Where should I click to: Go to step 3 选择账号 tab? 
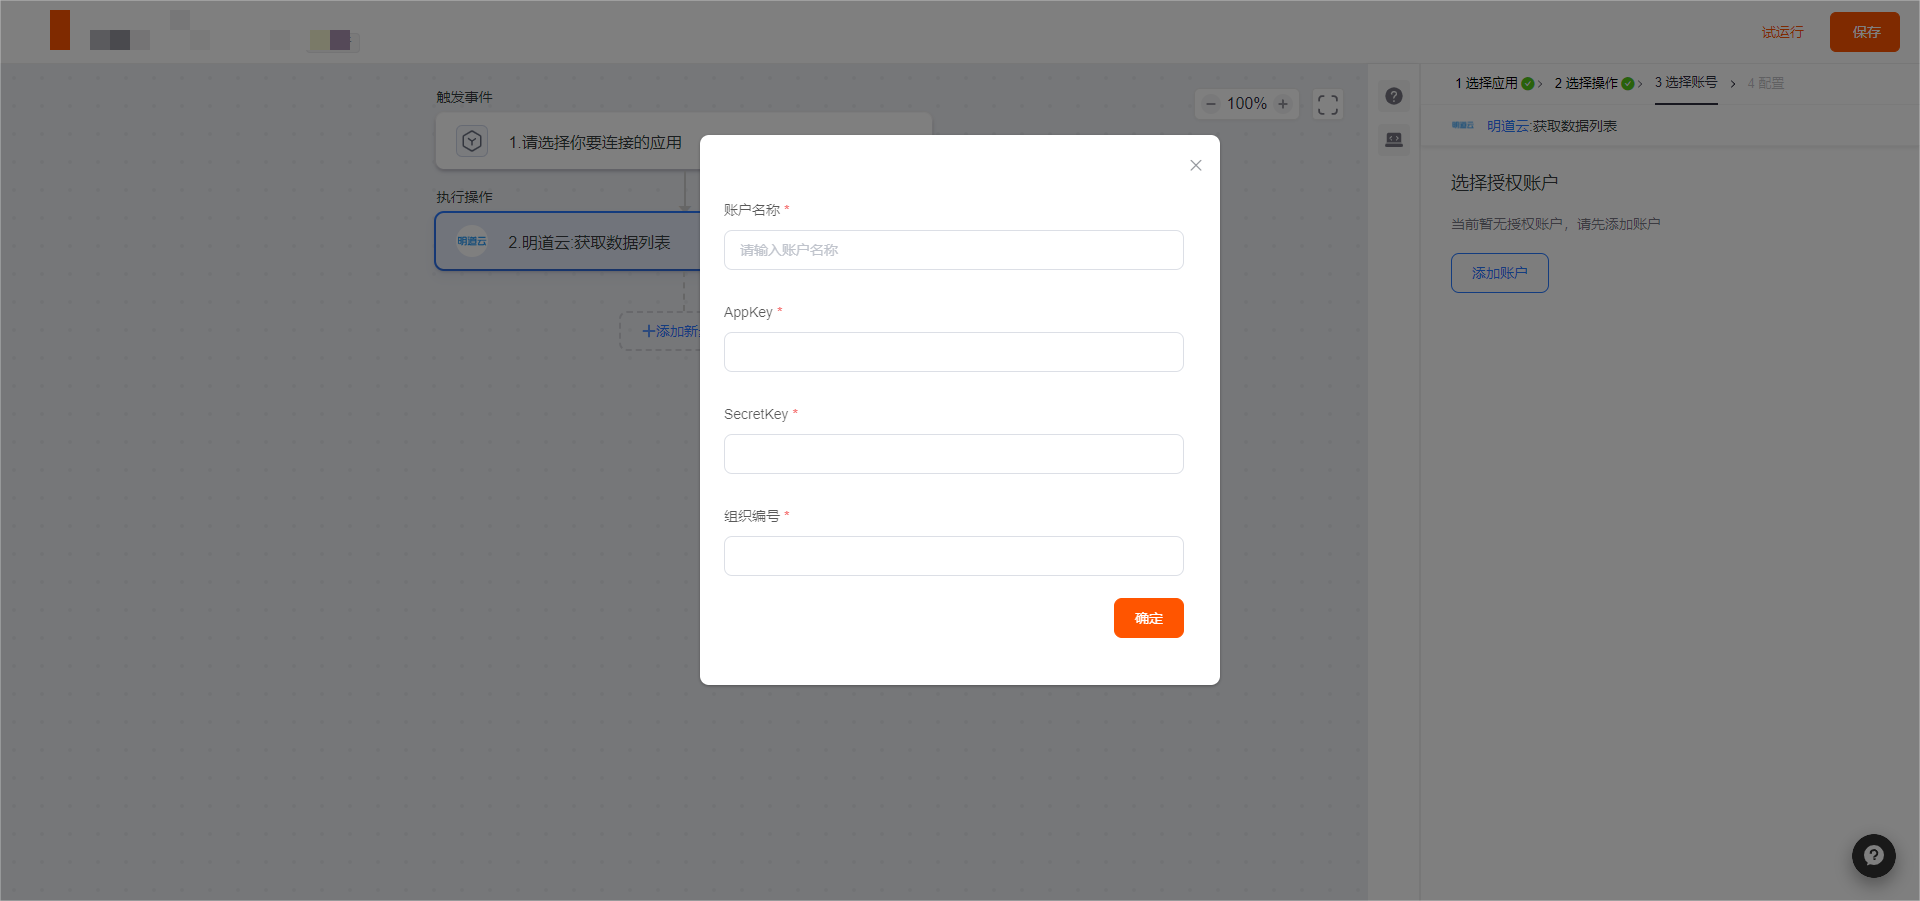point(1686,83)
